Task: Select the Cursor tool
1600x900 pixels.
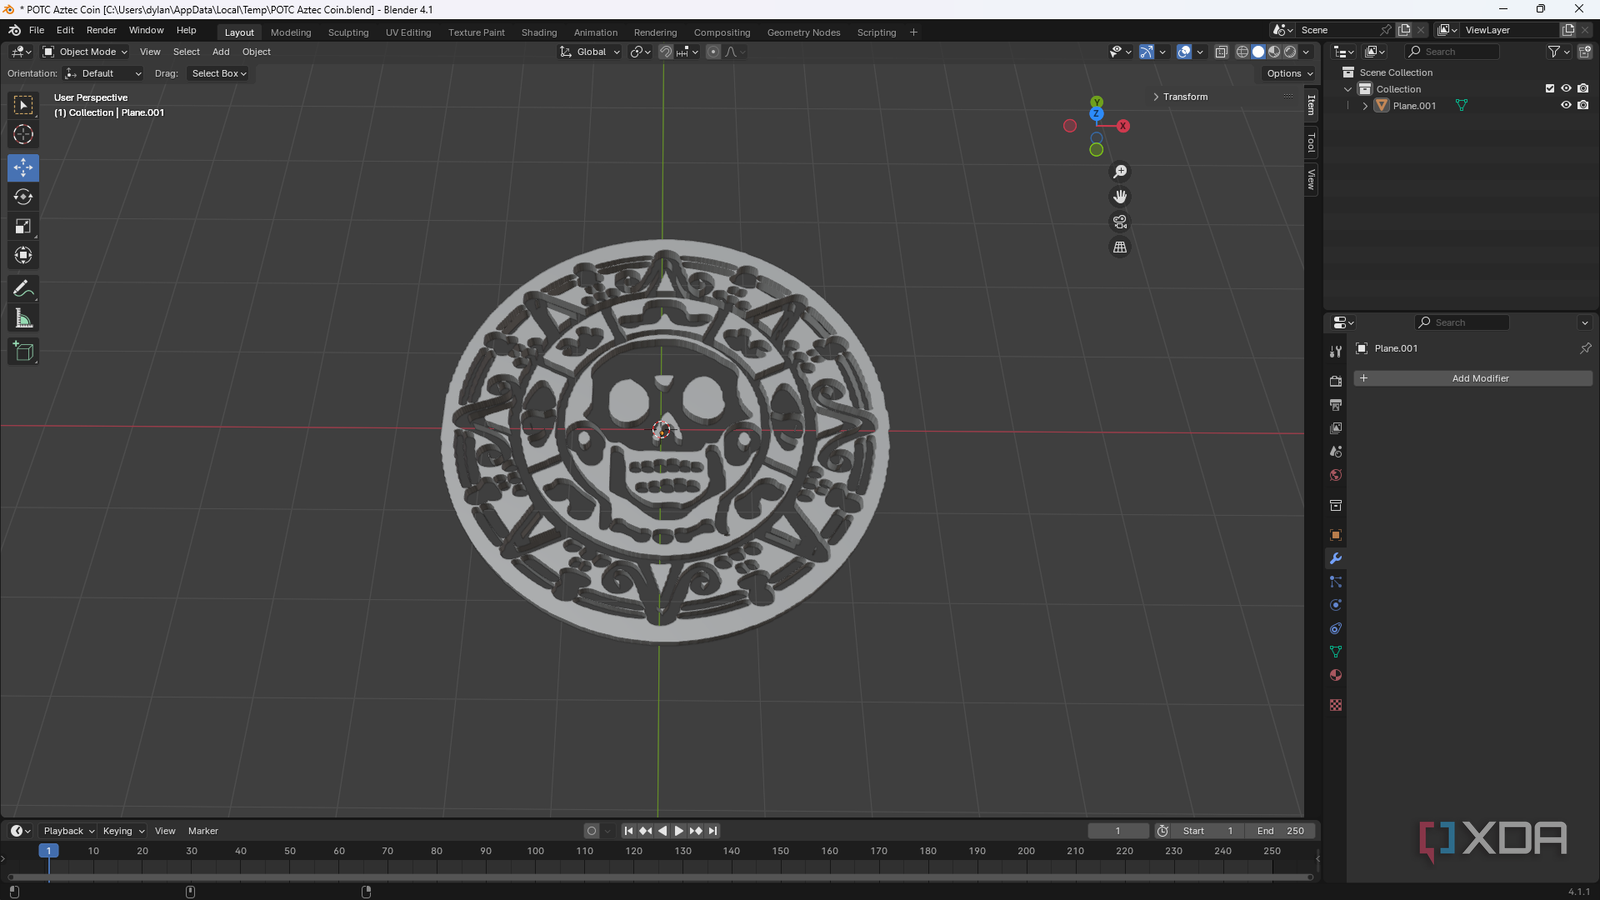Action: [23, 135]
